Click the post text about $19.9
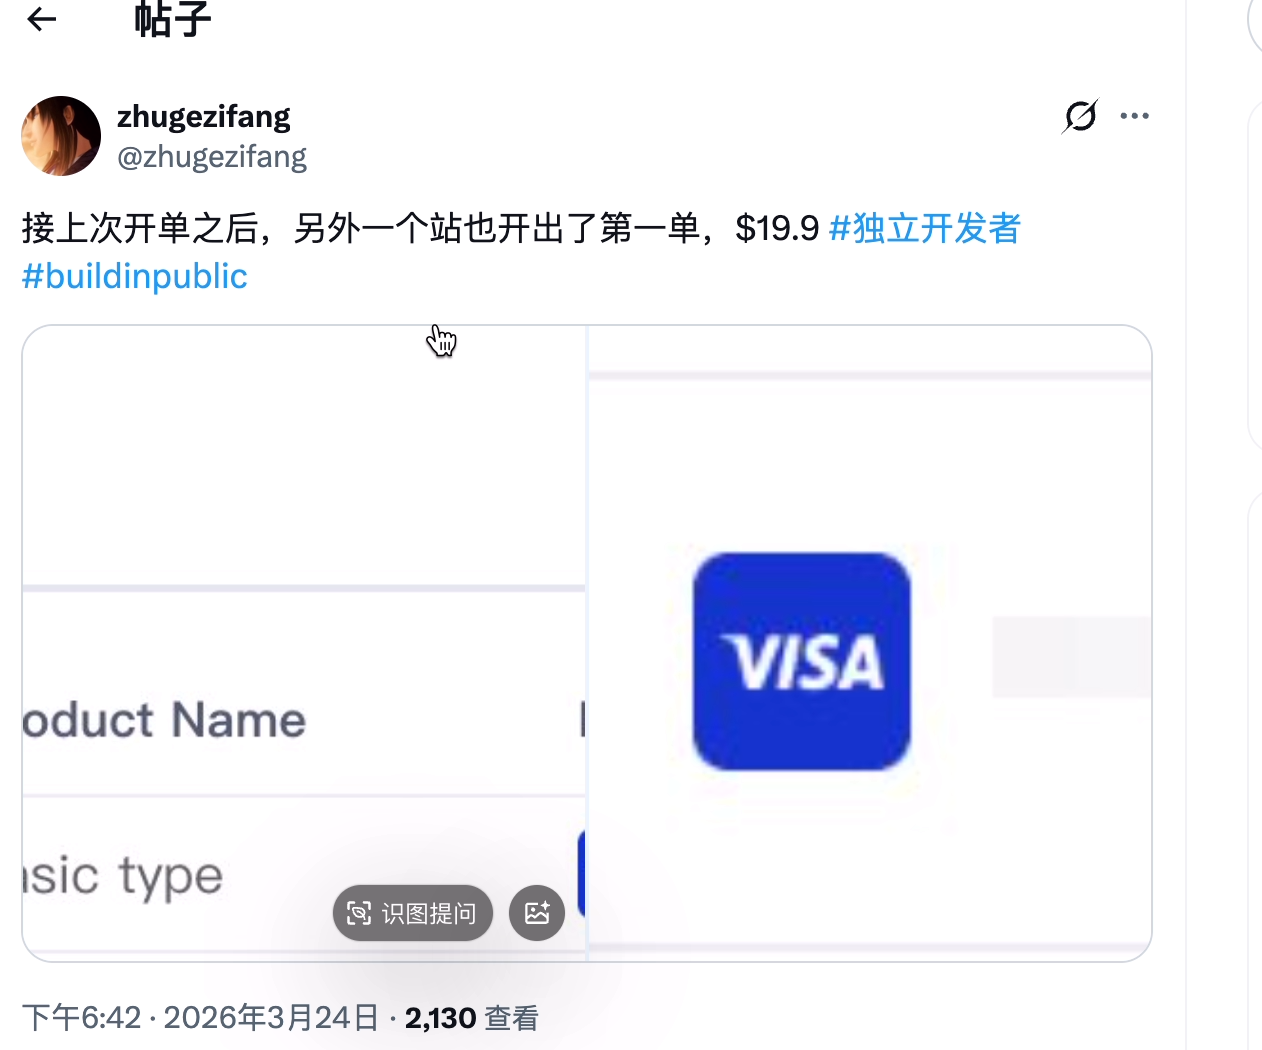 click(420, 228)
